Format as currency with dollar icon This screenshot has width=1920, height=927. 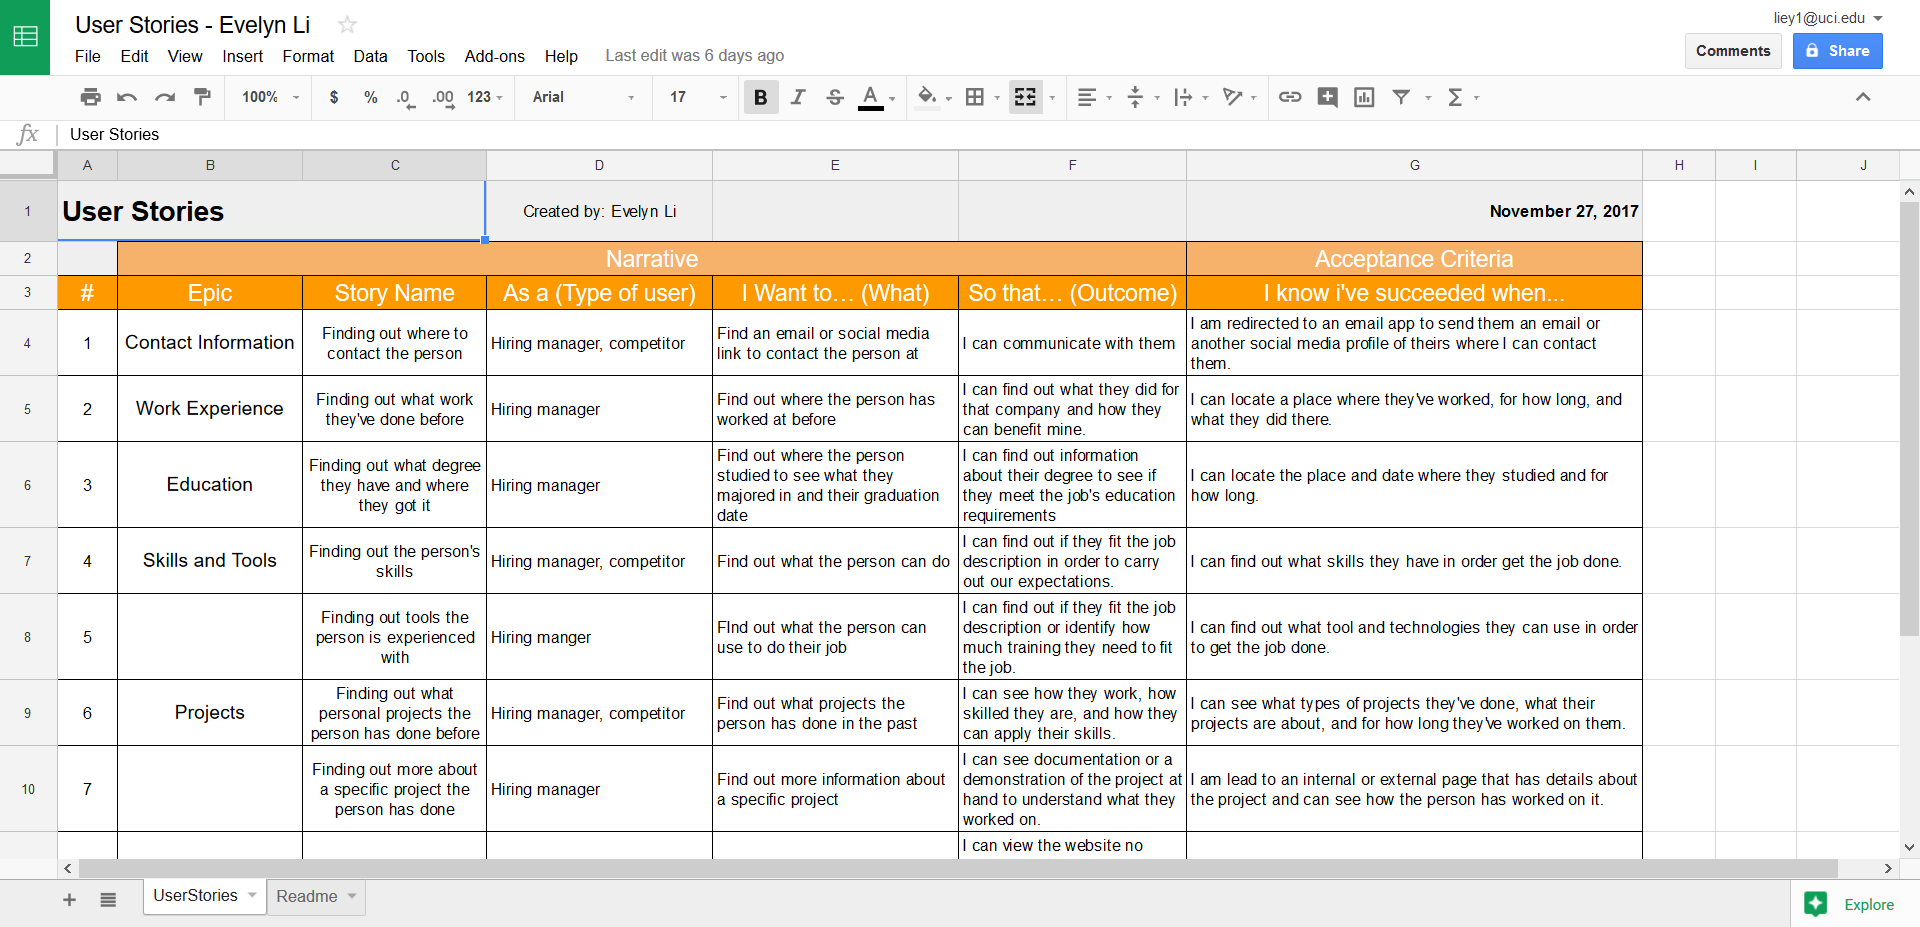(x=334, y=97)
